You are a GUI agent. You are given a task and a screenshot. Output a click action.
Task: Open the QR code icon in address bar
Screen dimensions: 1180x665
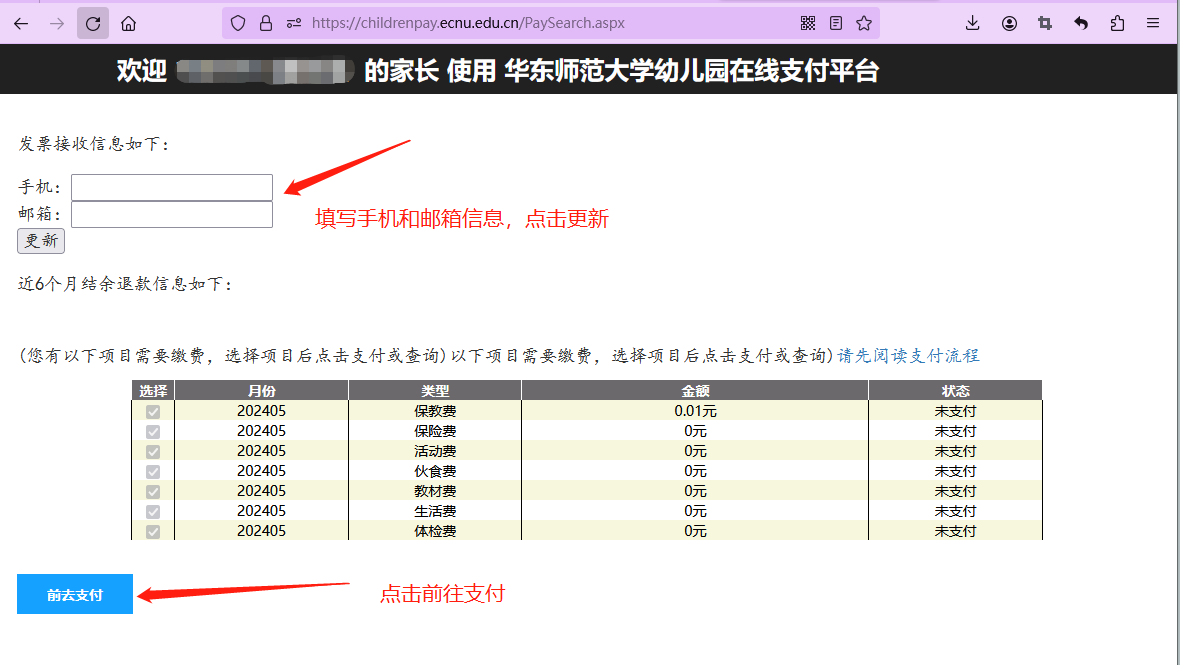click(x=808, y=23)
